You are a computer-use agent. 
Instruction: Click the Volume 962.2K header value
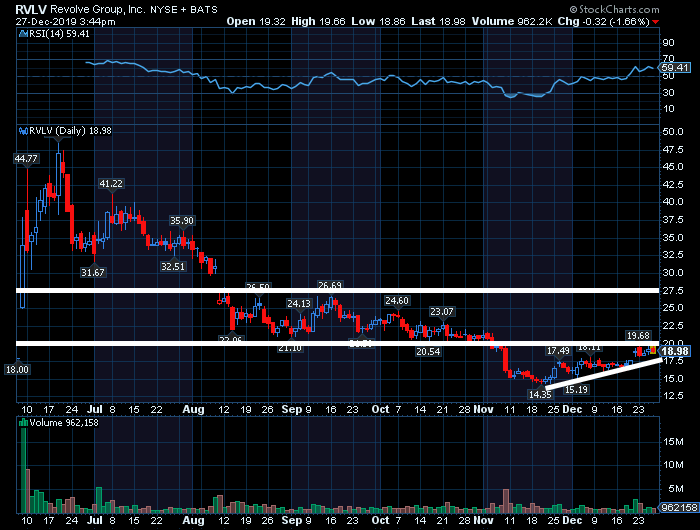(513, 21)
